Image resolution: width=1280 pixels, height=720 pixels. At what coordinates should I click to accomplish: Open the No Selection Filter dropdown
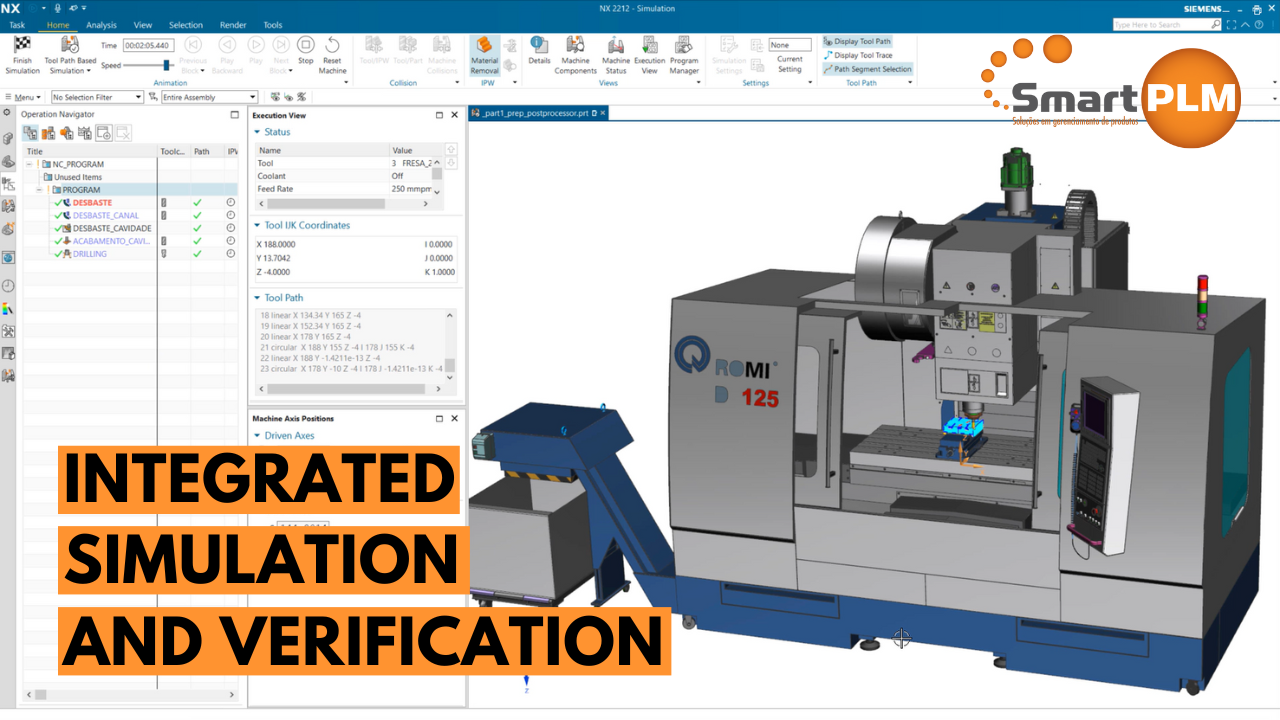click(x=97, y=97)
